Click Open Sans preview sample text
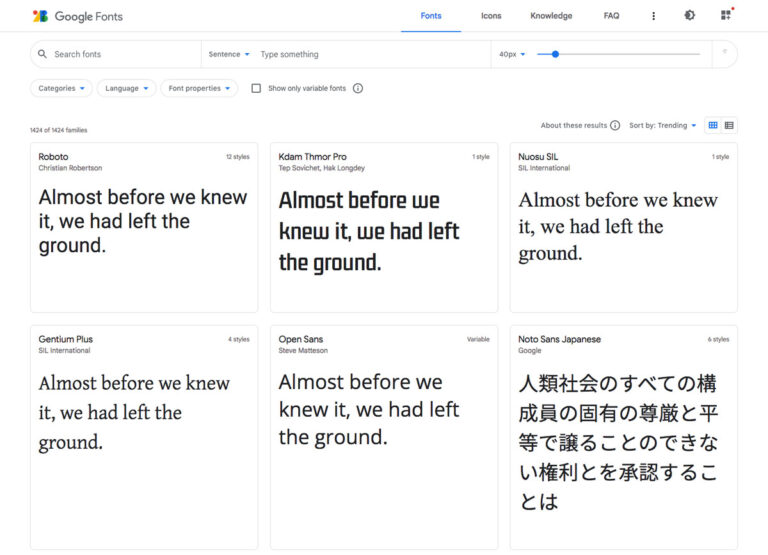The height and width of the screenshot is (555, 768). [x=369, y=410]
